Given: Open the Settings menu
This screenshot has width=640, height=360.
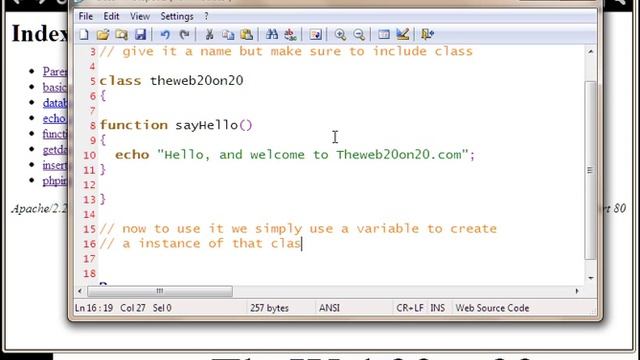Looking at the screenshot, I should (177, 16).
